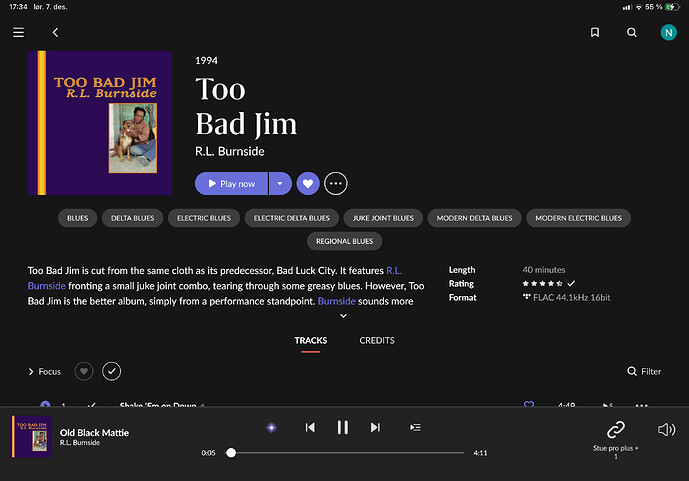This screenshot has height=481, width=689.
Task: Click the Wi-Fi status icon
Action: click(639, 7)
